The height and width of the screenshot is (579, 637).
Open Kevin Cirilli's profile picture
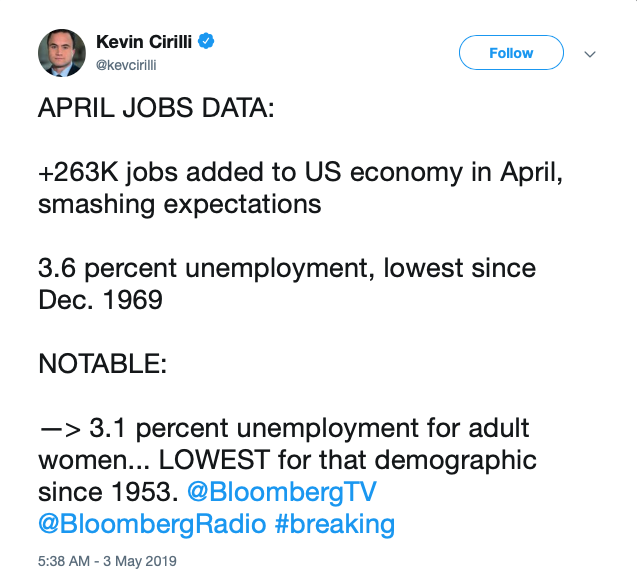click(62, 53)
